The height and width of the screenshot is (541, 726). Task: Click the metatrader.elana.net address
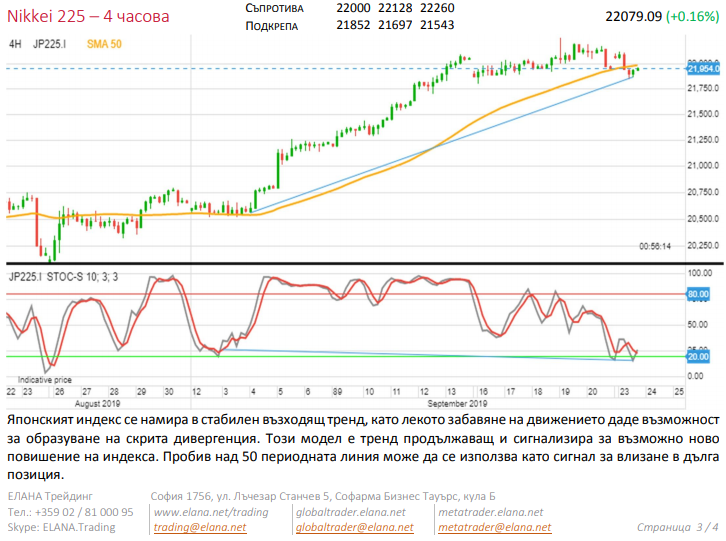(x=490, y=512)
